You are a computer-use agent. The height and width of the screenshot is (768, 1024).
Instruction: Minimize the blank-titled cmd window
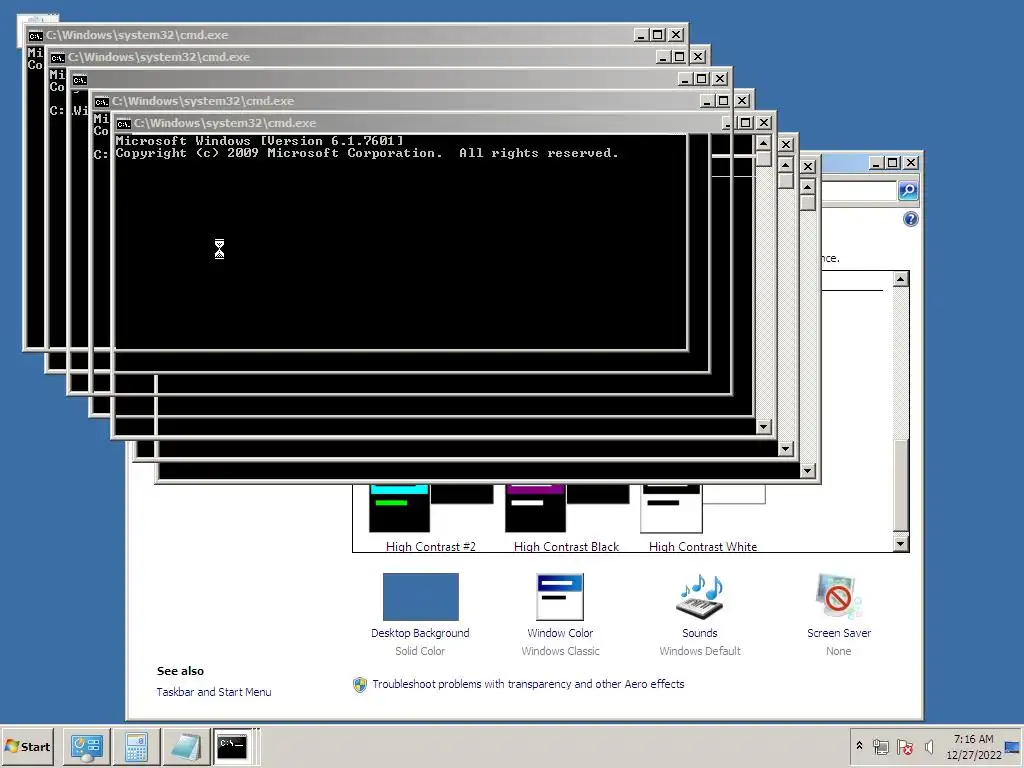click(x=685, y=79)
